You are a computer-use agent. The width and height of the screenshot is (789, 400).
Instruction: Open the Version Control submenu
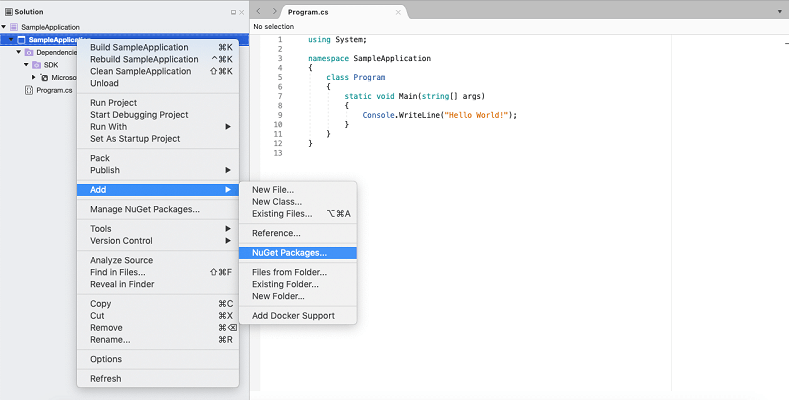pos(157,241)
